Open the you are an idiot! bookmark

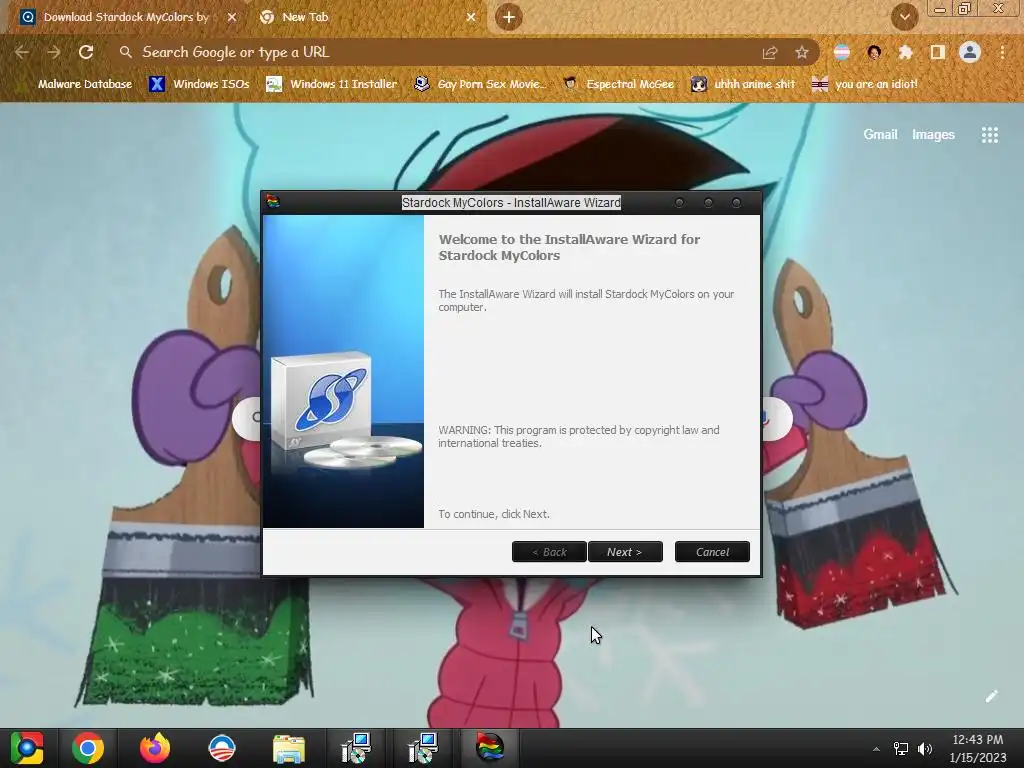pos(865,84)
